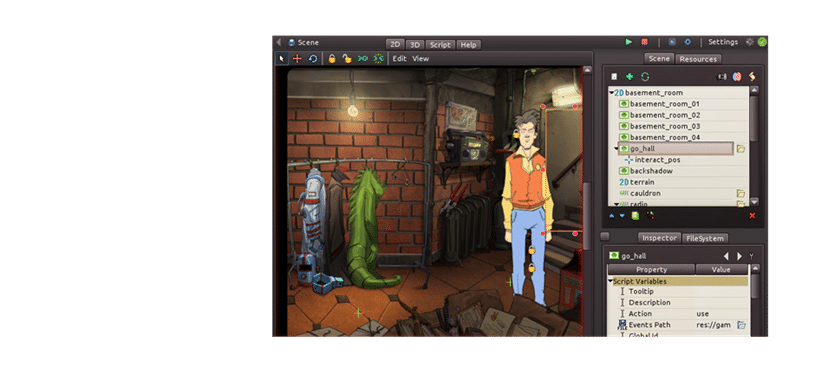Collapse the go_hall node arrow
Viewport: 815px width, 381px height.
(616, 149)
